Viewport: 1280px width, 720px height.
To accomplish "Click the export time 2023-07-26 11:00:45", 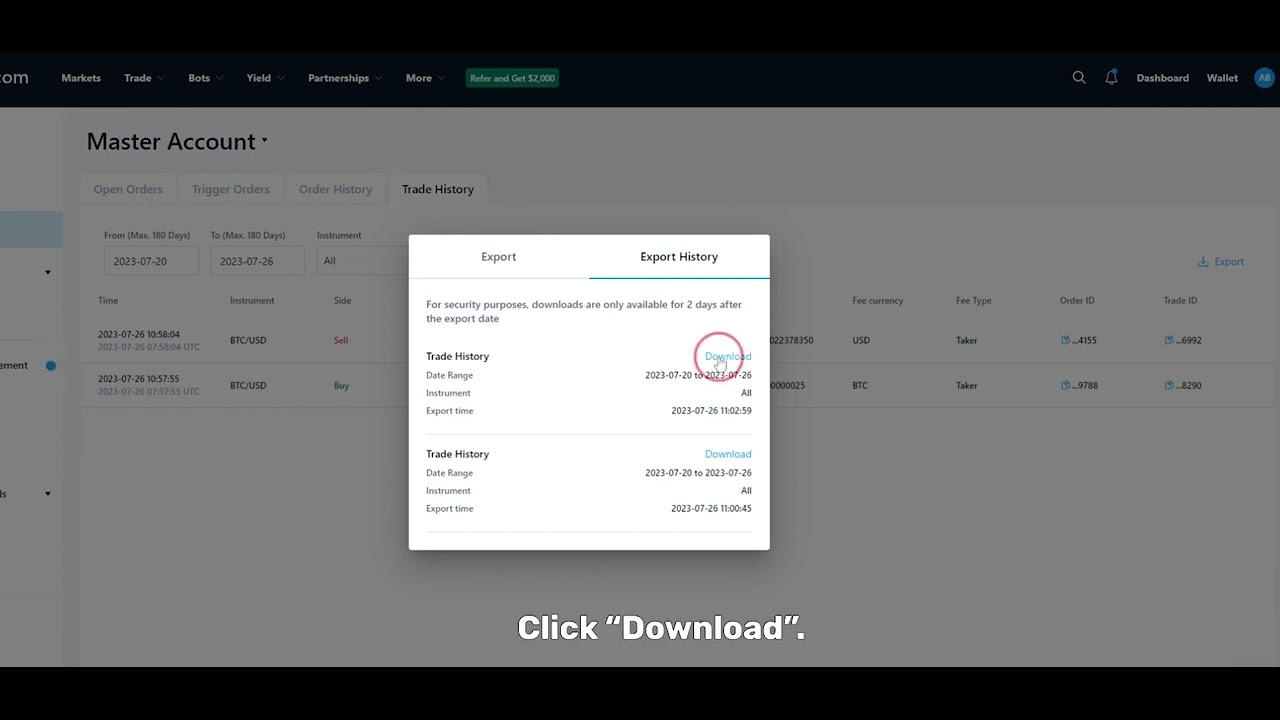I will (x=711, y=509).
